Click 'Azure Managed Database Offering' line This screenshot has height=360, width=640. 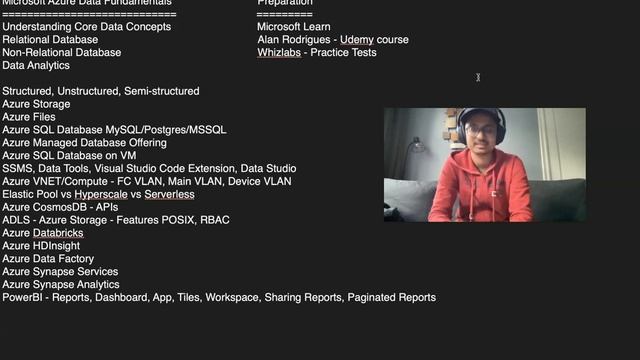point(84,143)
